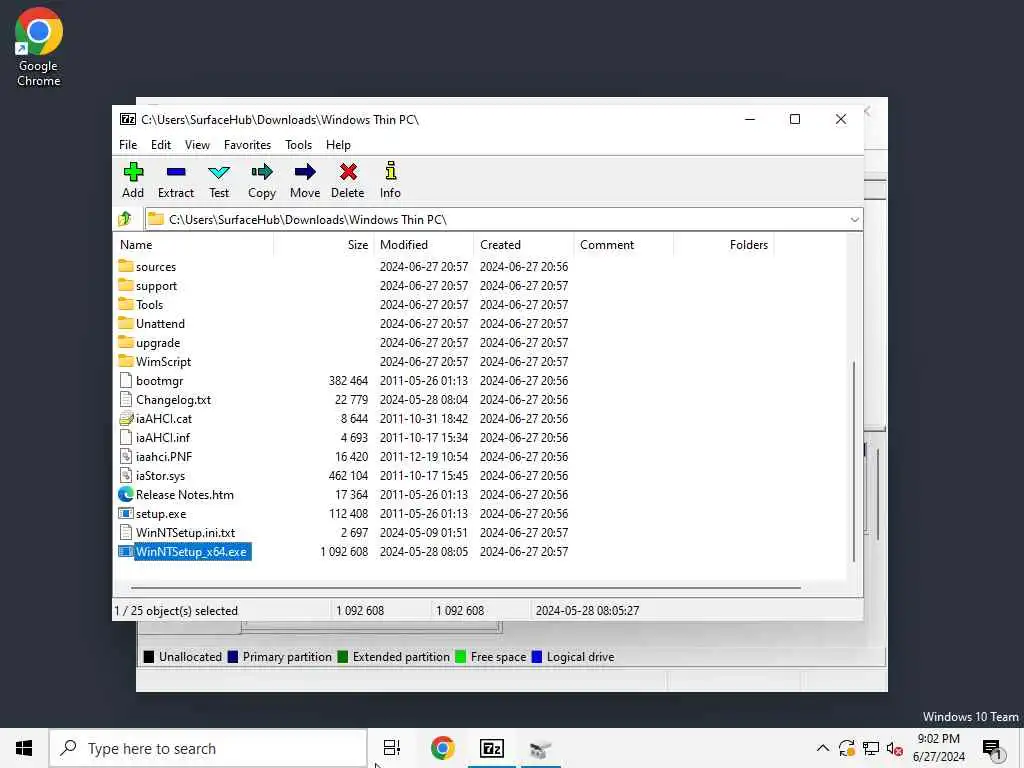Click the red Delete icon
This screenshot has height=768, width=1024.
point(348,172)
